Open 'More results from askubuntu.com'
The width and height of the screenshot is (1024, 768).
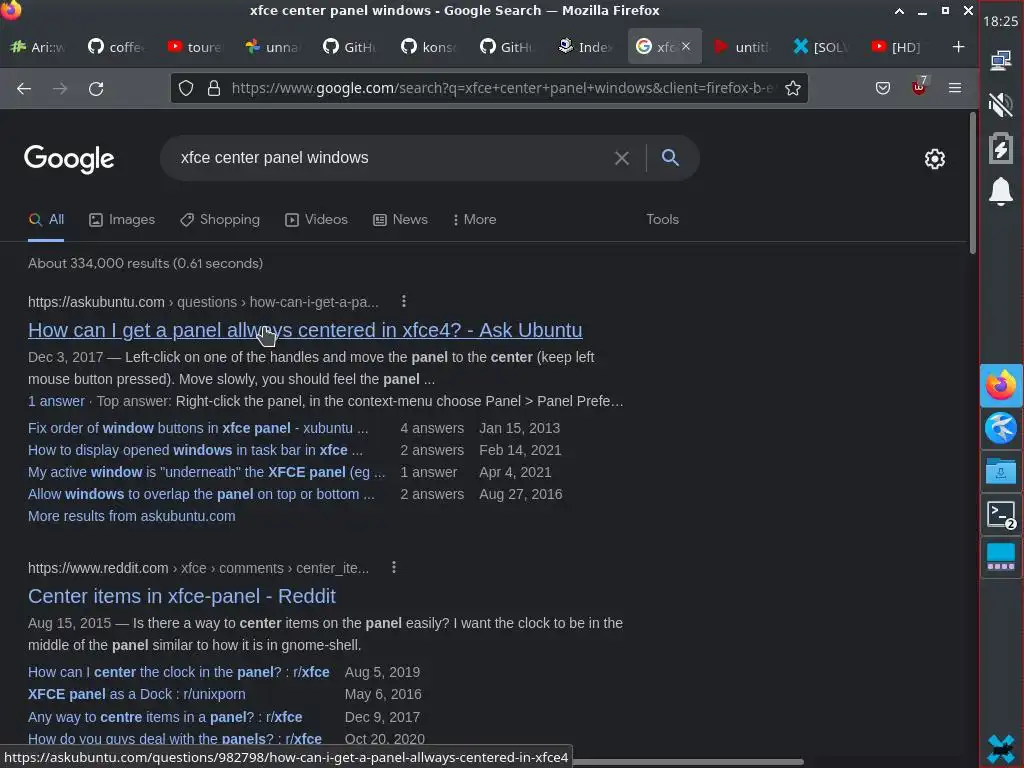132,516
